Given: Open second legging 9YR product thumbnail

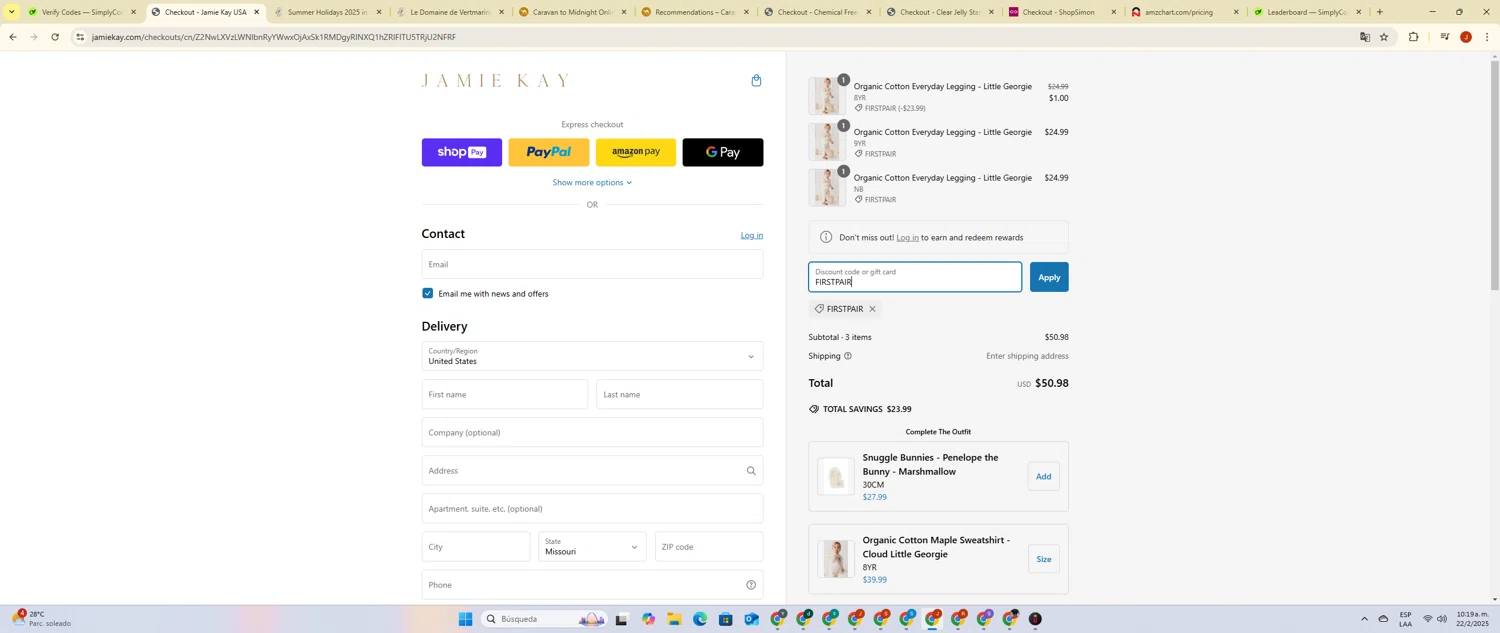Looking at the screenshot, I should click(828, 142).
